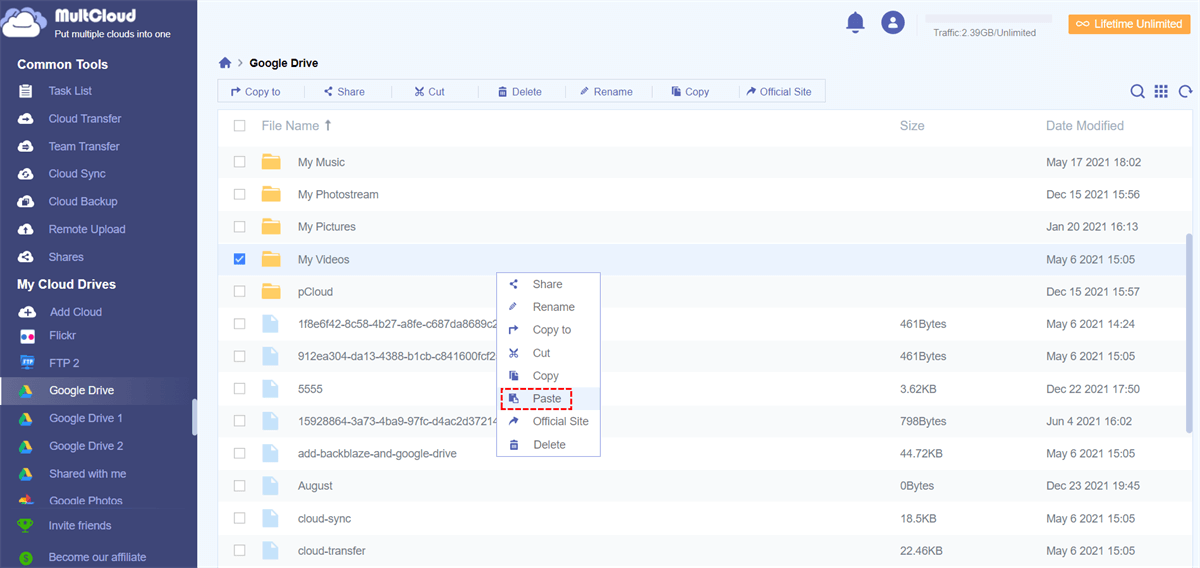The height and width of the screenshot is (568, 1200).
Task: Click Official Site toolbar button
Action: [x=778, y=92]
